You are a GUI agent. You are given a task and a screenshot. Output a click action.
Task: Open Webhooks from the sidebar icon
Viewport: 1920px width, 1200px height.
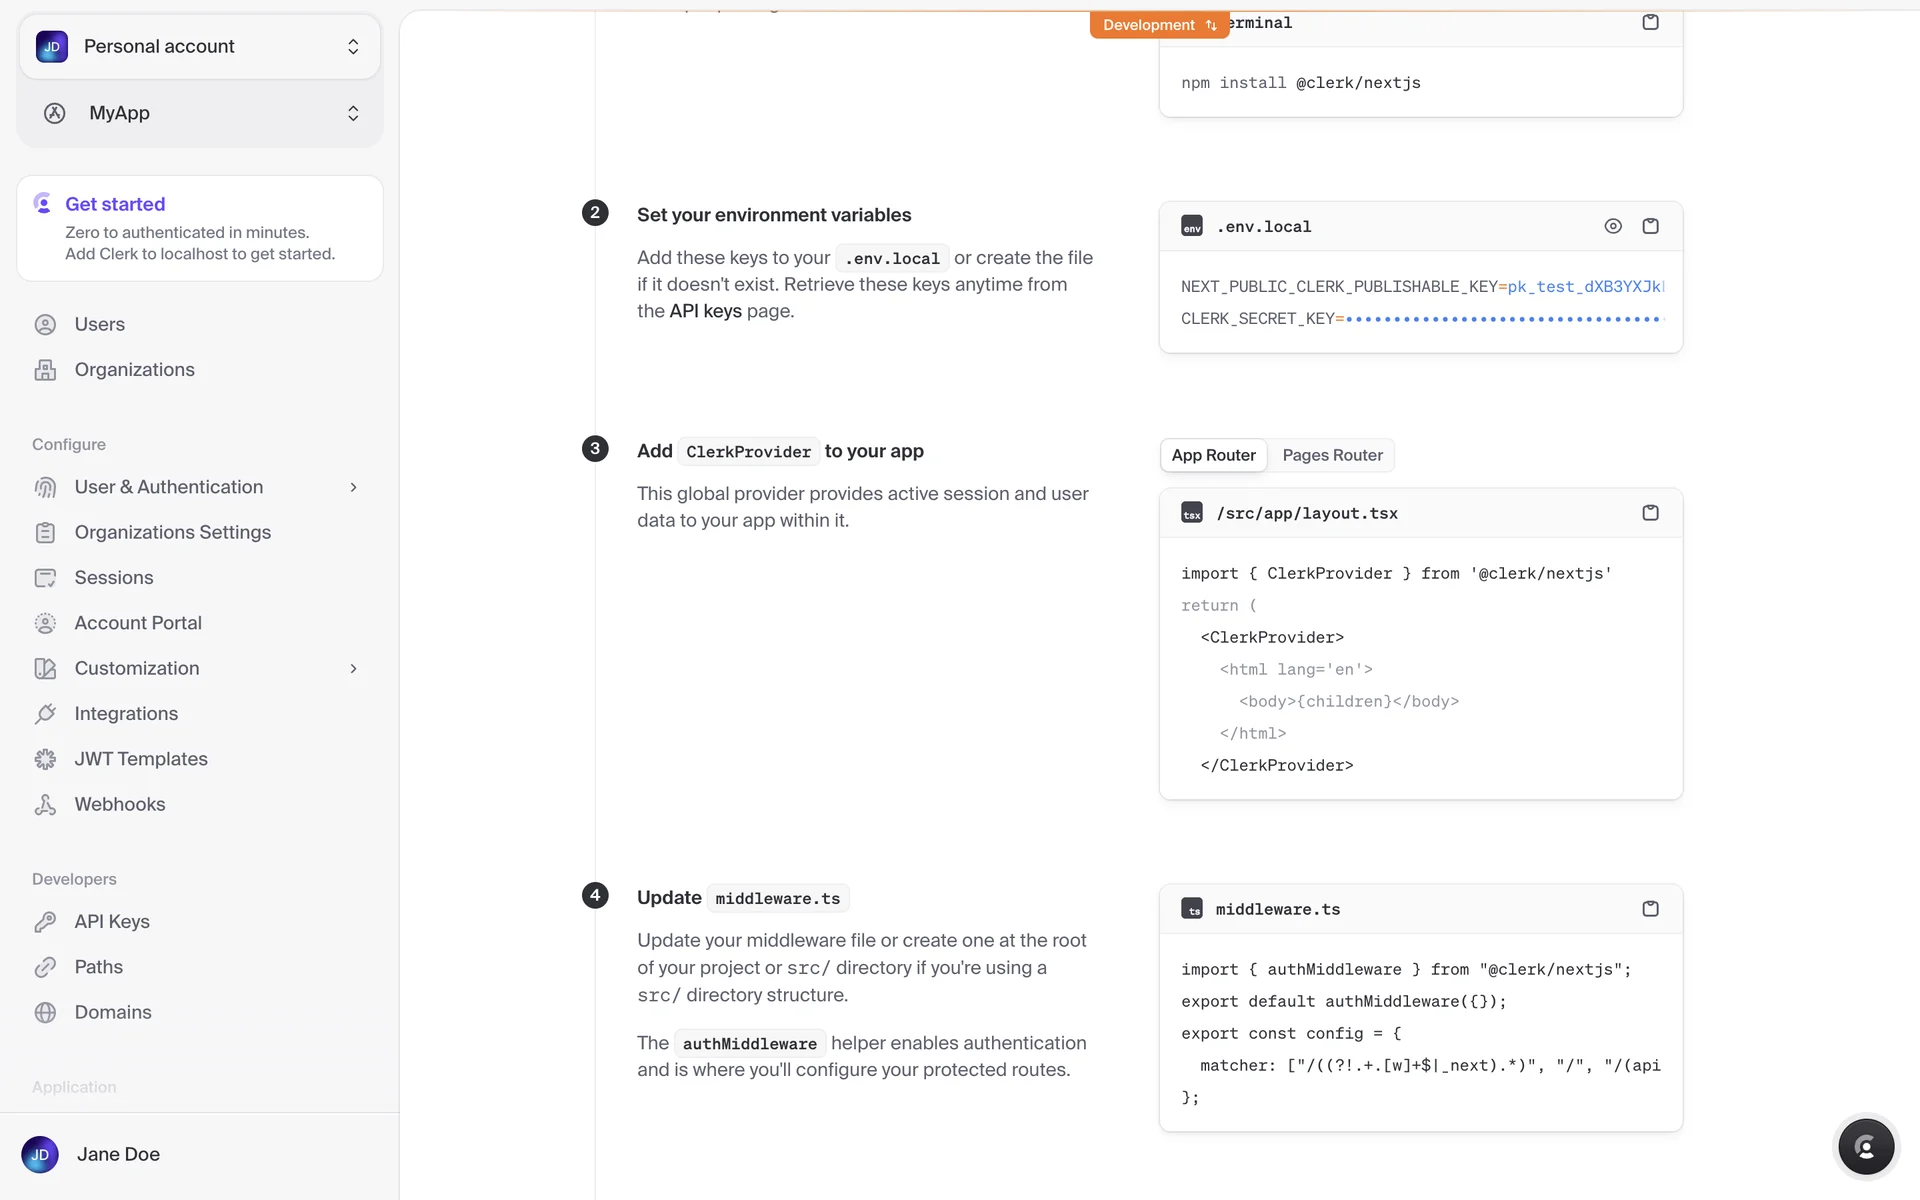(45, 804)
